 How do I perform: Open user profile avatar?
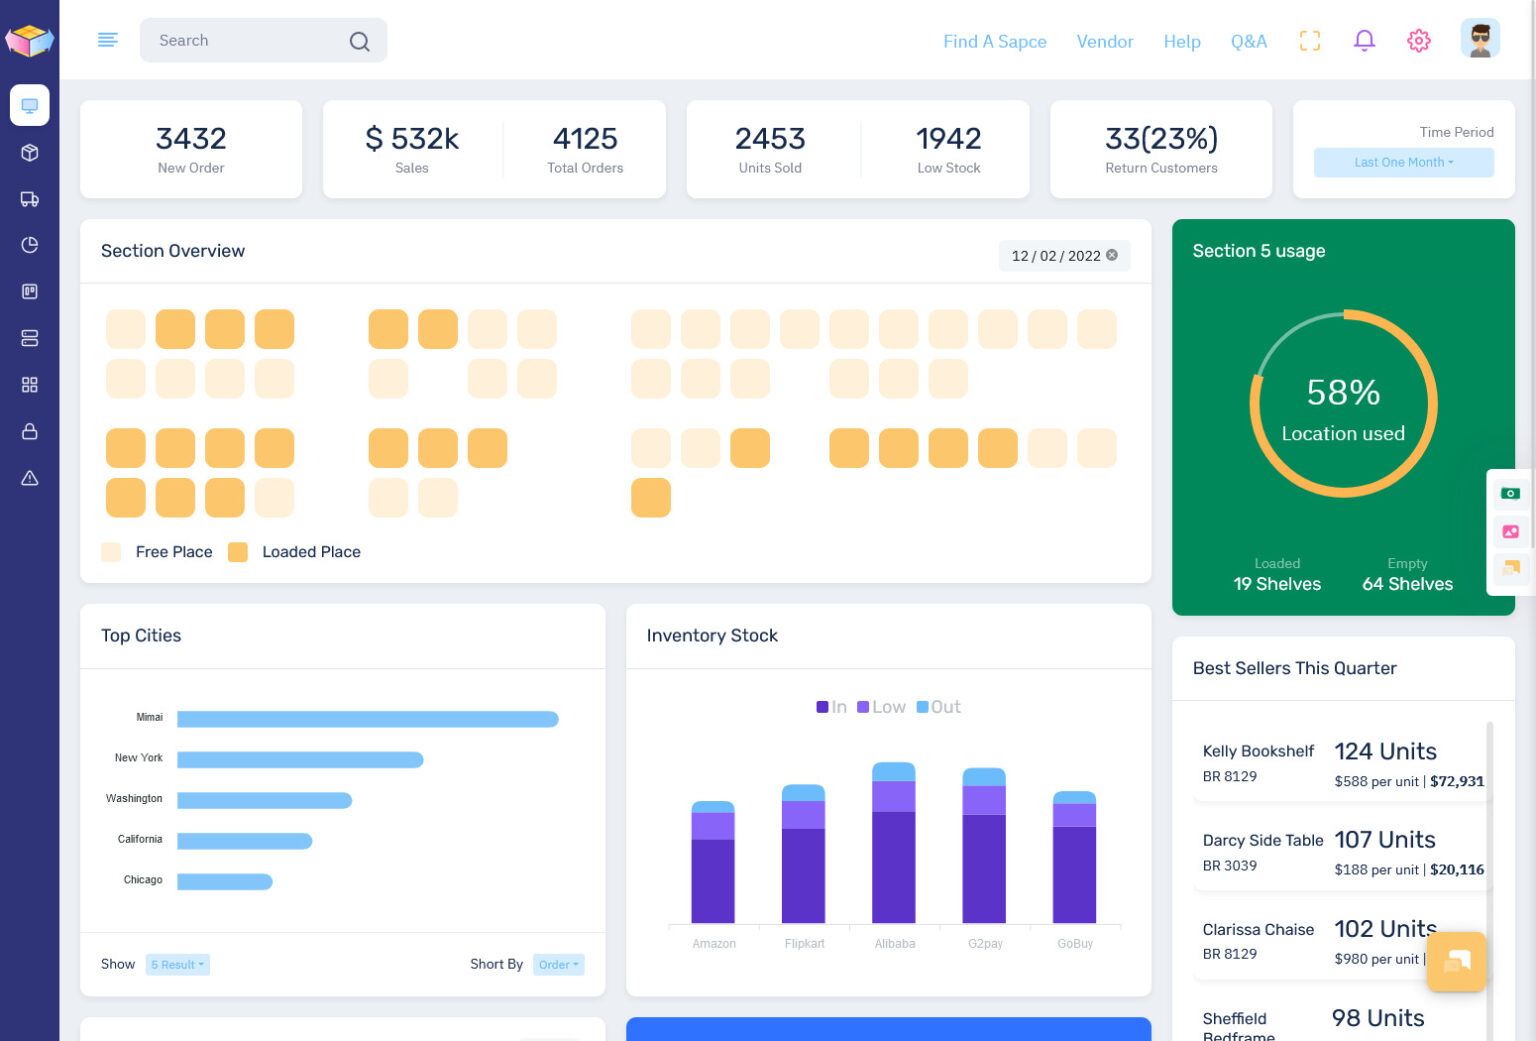[1480, 39]
